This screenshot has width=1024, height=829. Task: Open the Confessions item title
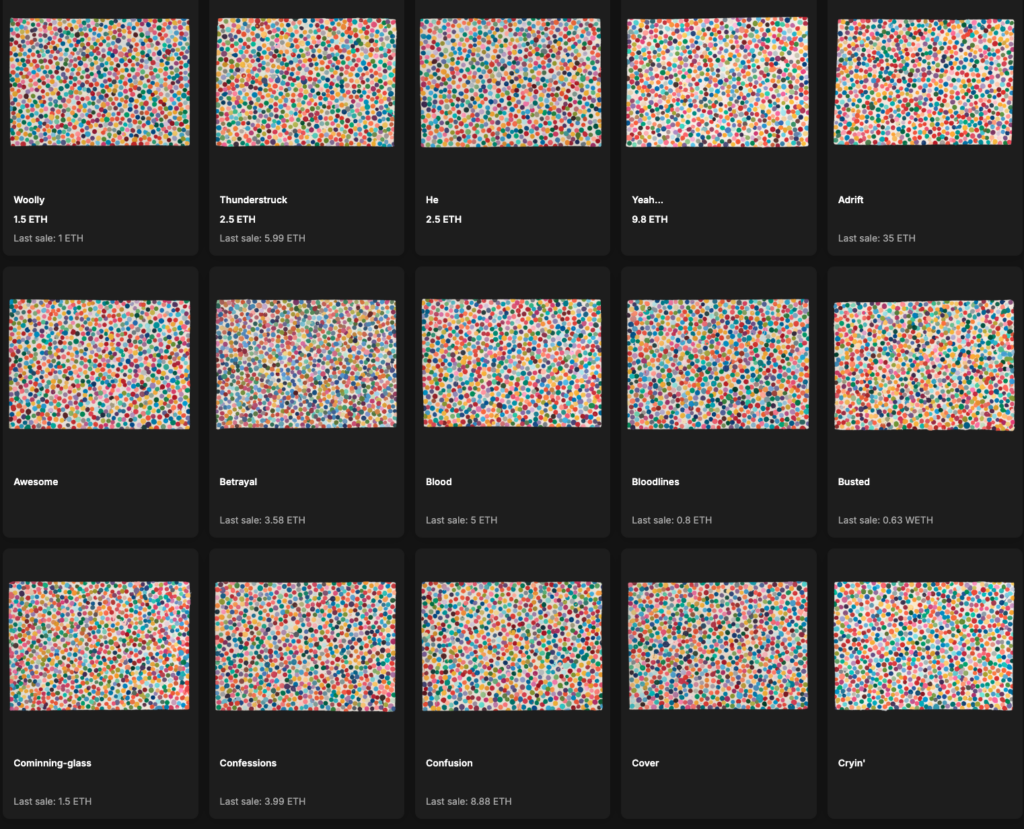(x=248, y=763)
